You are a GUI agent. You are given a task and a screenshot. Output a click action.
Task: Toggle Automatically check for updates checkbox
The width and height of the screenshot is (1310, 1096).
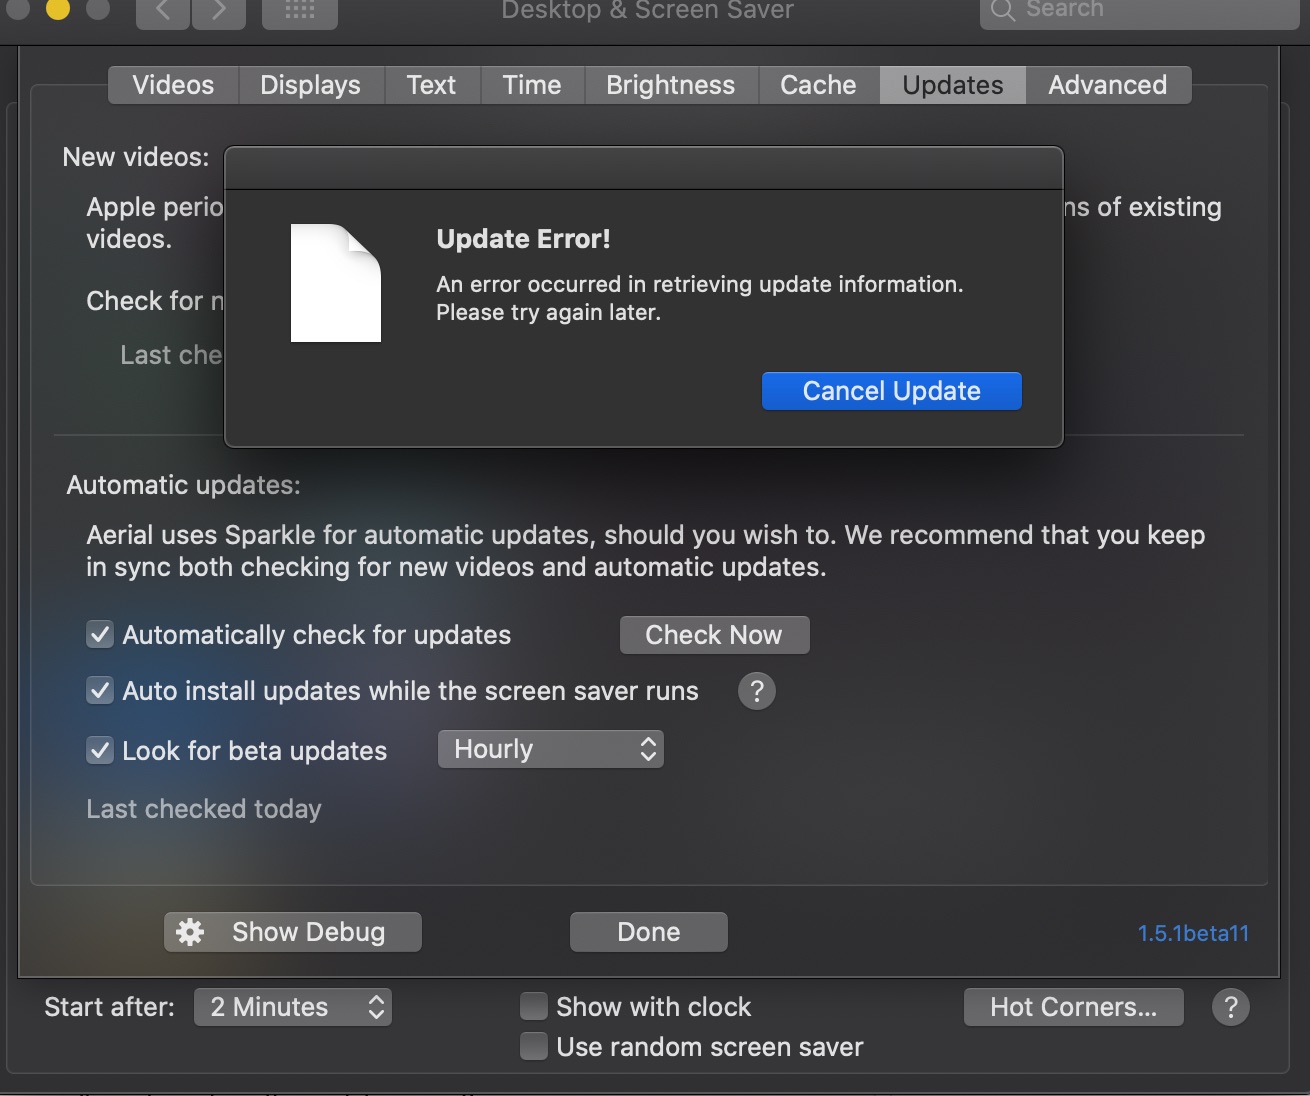tap(100, 635)
